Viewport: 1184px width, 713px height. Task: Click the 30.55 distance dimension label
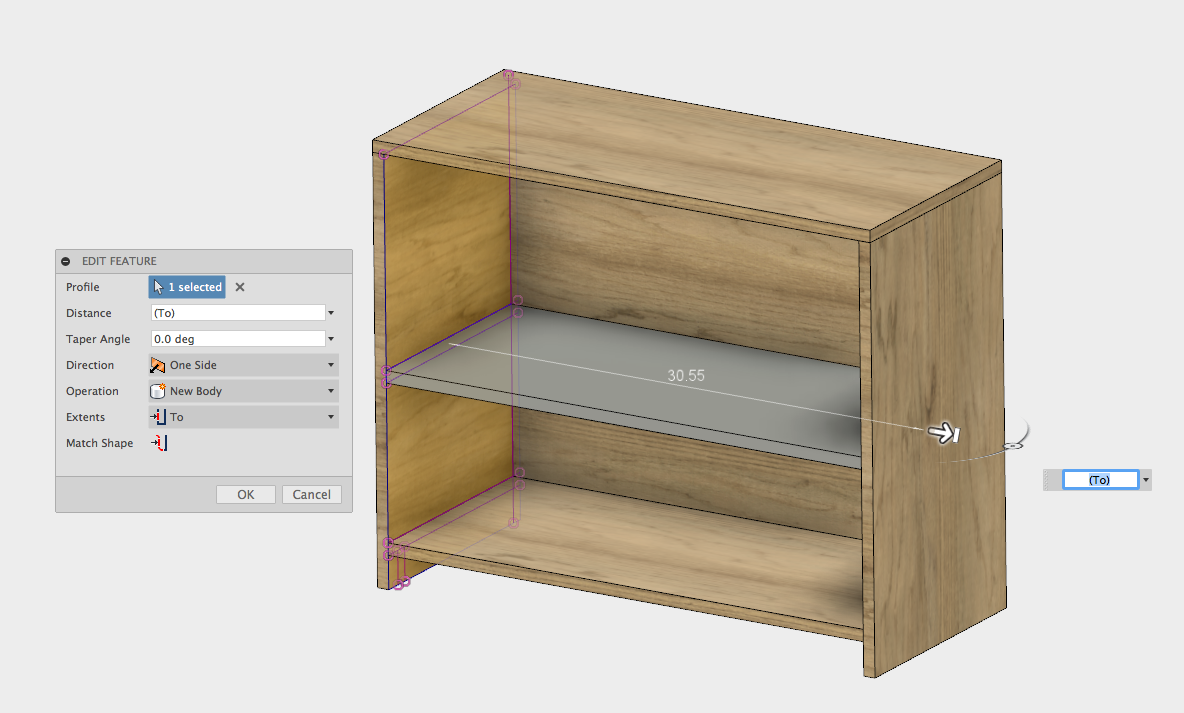coord(686,375)
